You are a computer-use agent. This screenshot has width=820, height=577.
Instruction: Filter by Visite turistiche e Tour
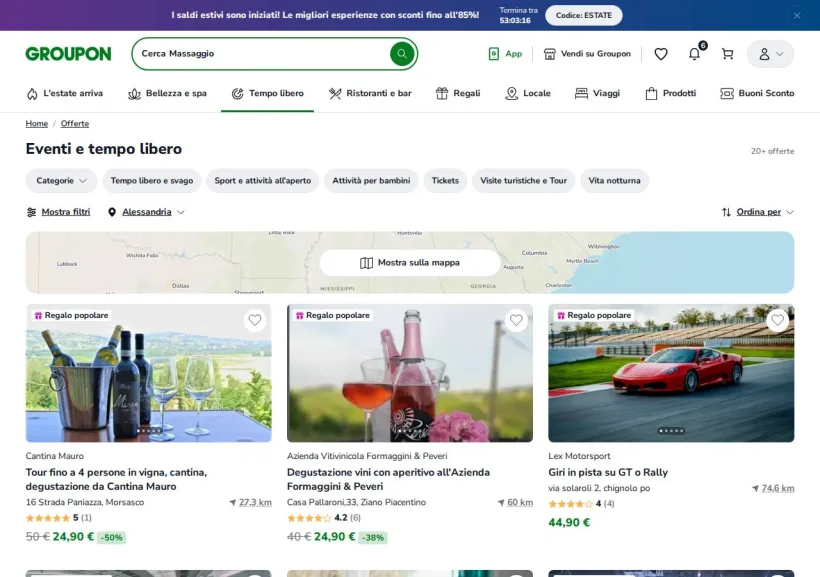pyautogui.click(x=523, y=180)
